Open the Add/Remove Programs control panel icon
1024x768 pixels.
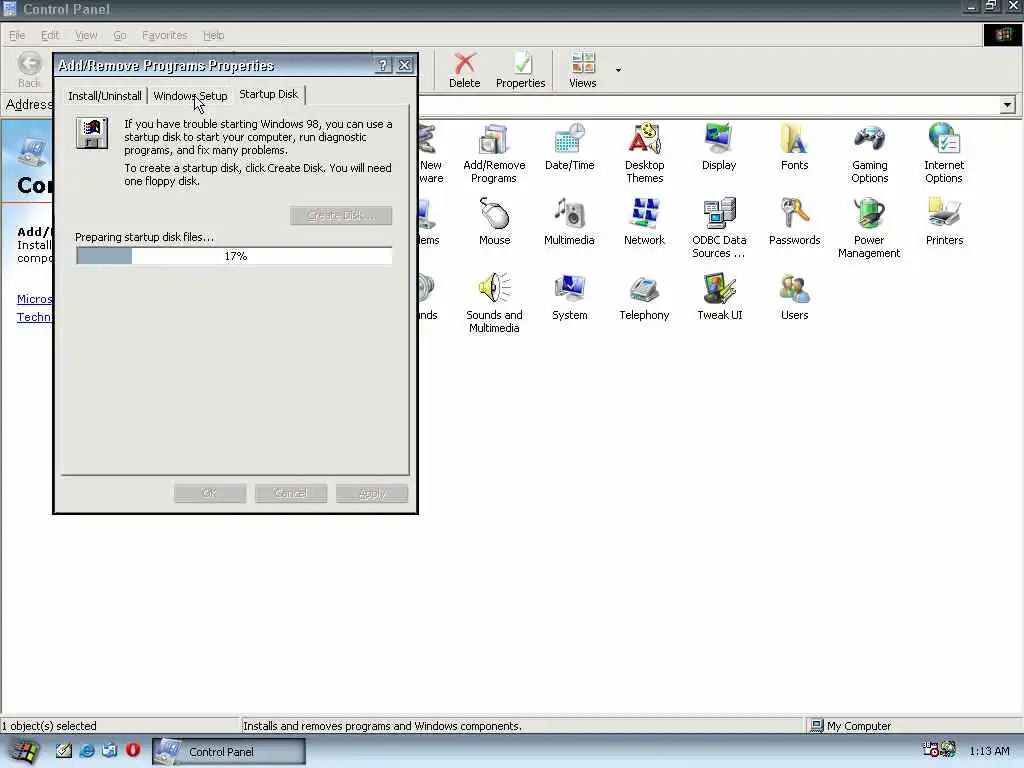click(x=494, y=153)
